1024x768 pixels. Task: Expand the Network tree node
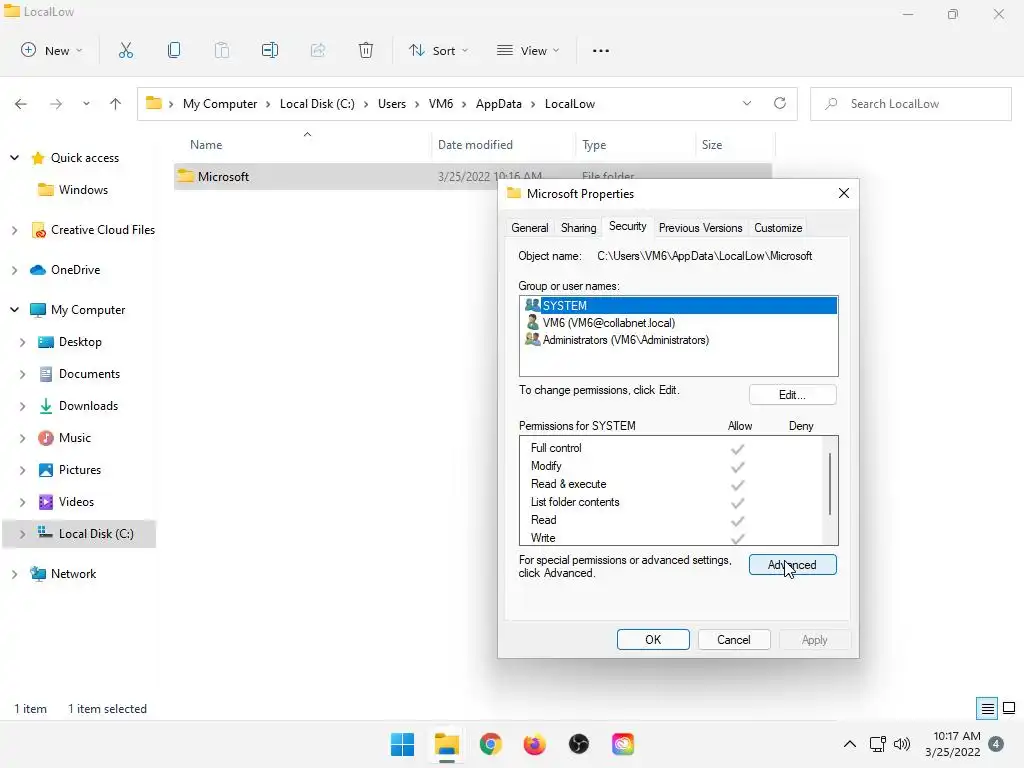pos(14,573)
